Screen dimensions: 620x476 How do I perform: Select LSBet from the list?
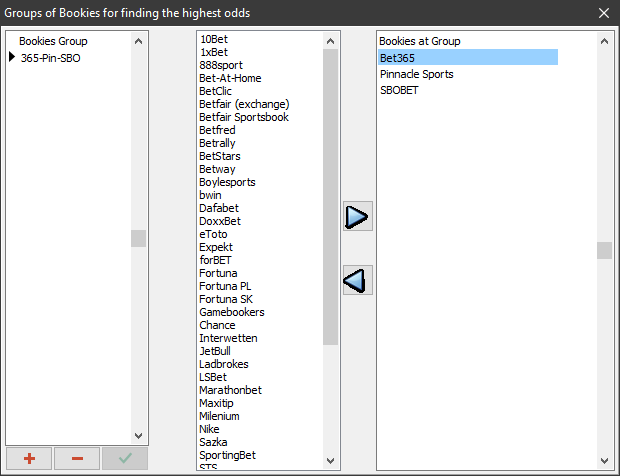(213, 378)
